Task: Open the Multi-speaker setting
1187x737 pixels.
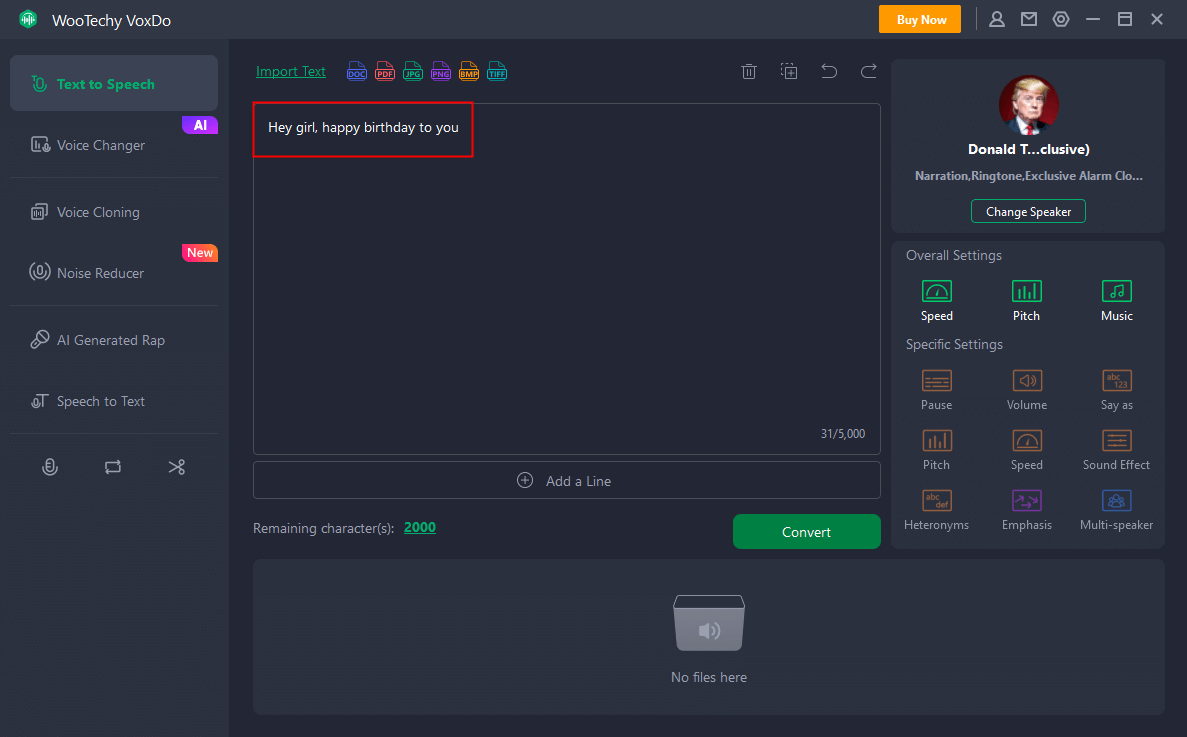Action: [1117, 509]
